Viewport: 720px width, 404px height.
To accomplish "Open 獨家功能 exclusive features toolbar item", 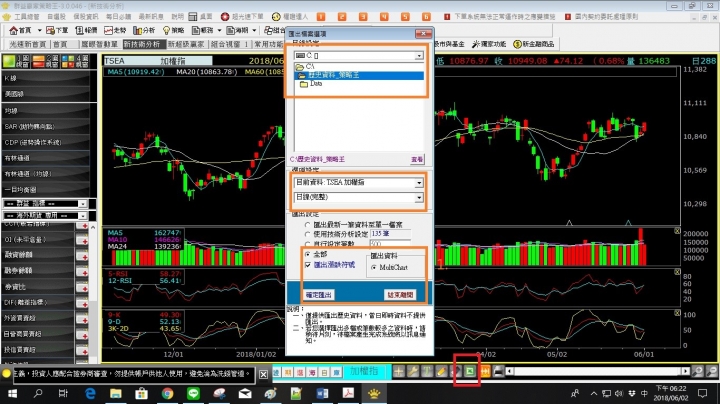I will coord(489,44).
